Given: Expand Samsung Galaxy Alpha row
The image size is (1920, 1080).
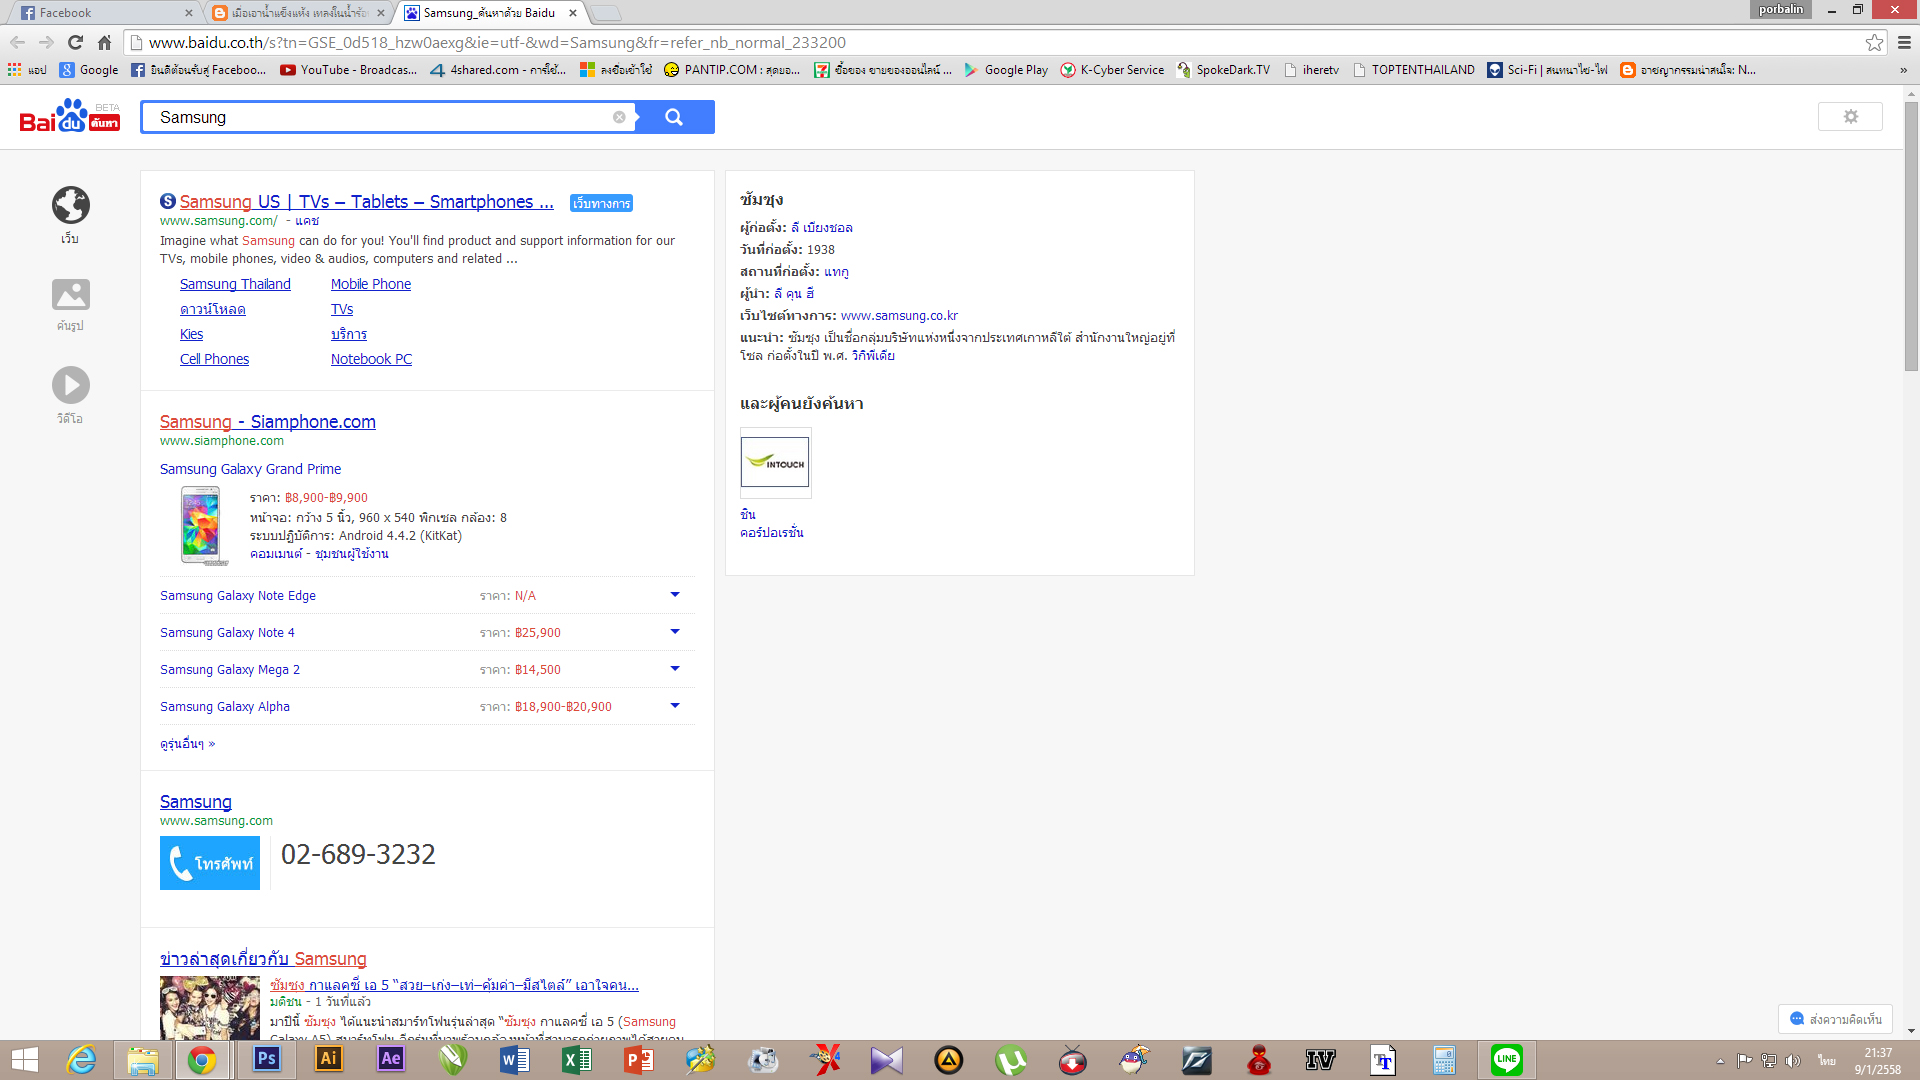Looking at the screenshot, I should tap(675, 706).
